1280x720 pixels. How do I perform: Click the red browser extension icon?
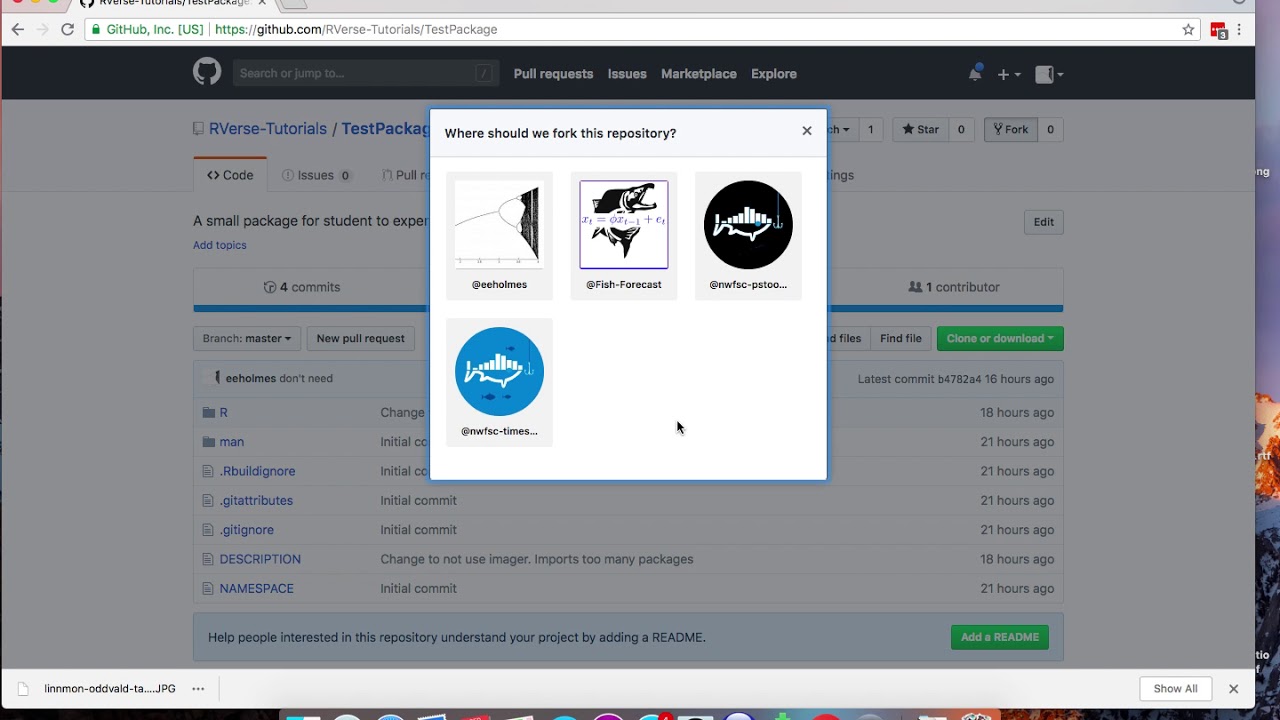(x=1218, y=30)
